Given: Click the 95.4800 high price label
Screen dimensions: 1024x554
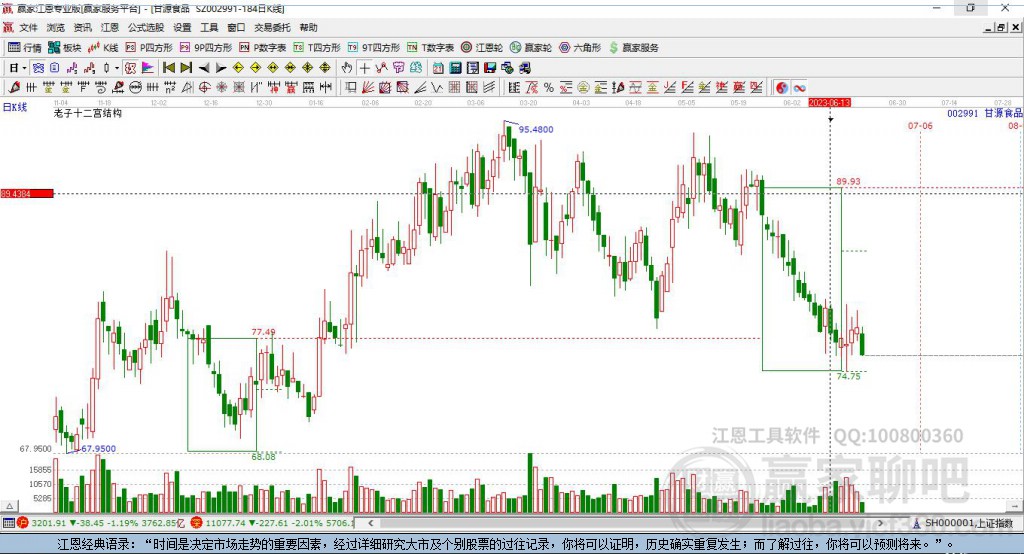Looking at the screenshot, I should (536, 129).
